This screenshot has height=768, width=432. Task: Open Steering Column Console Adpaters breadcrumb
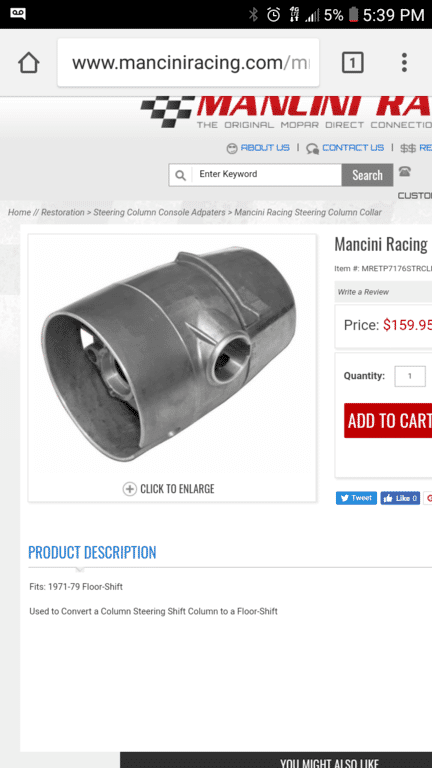[159, 212]
